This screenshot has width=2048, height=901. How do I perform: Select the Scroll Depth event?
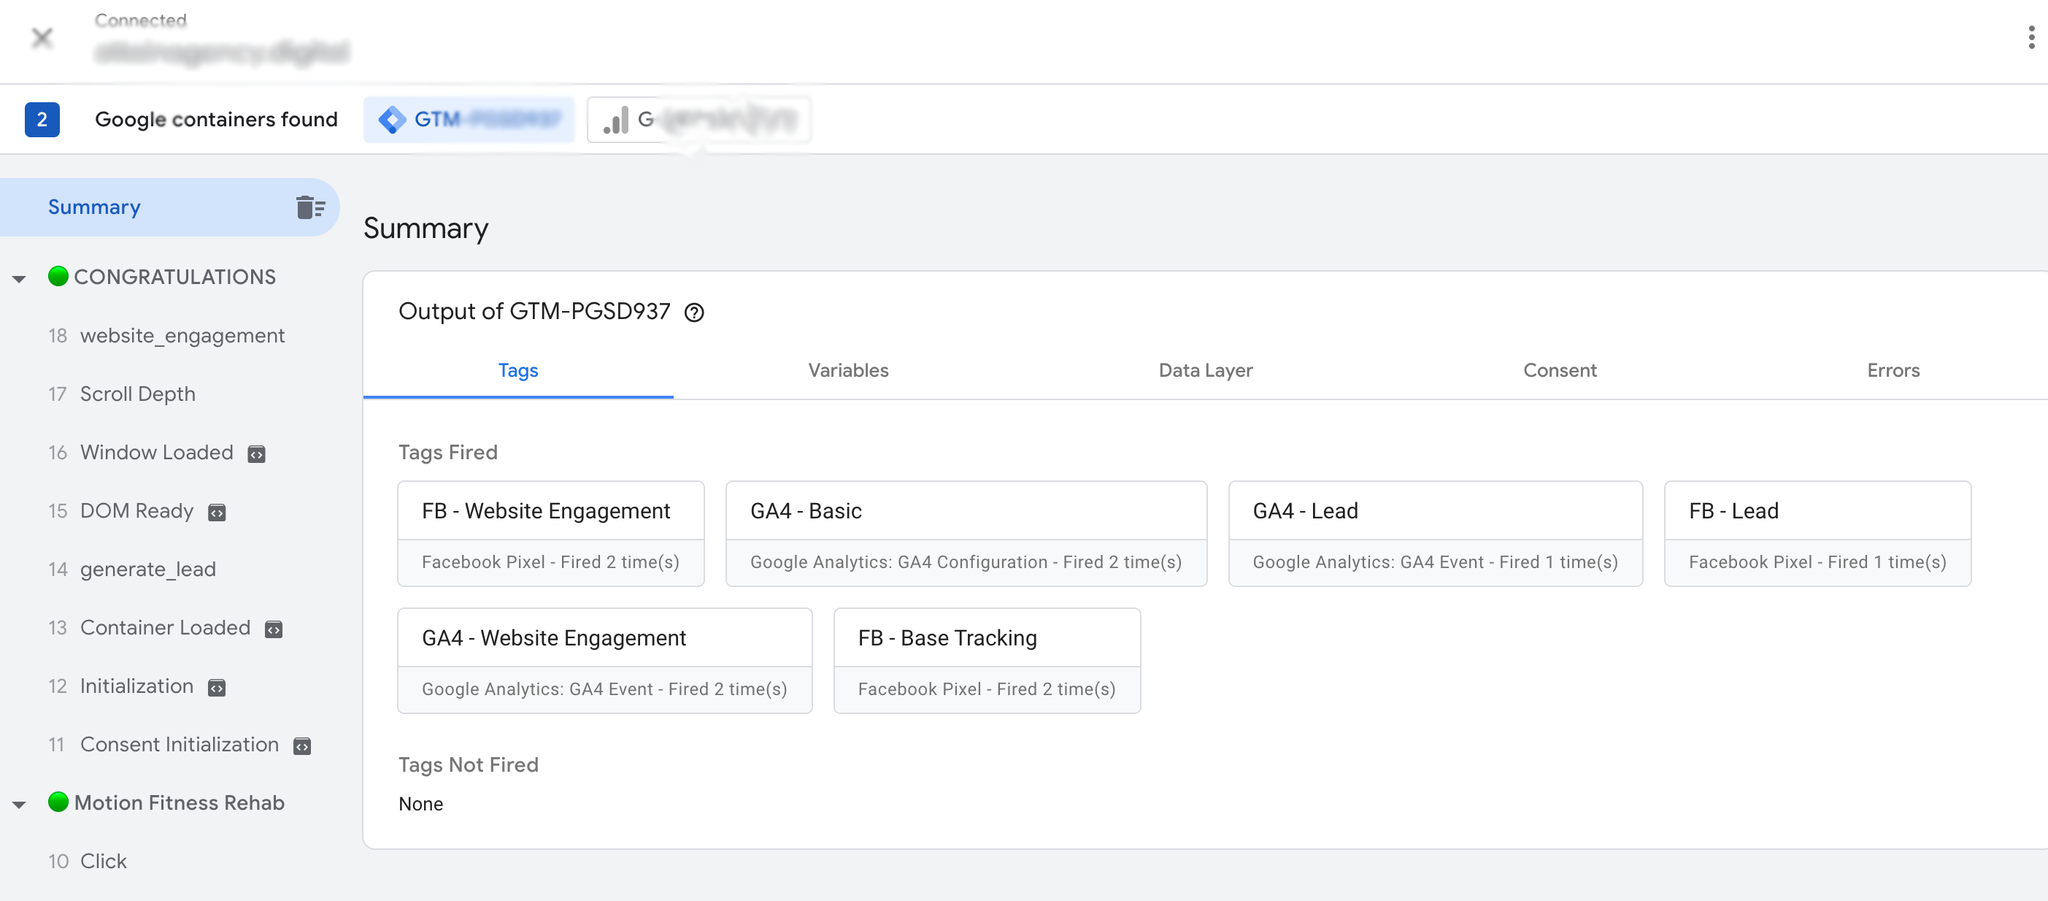[138, 394]
